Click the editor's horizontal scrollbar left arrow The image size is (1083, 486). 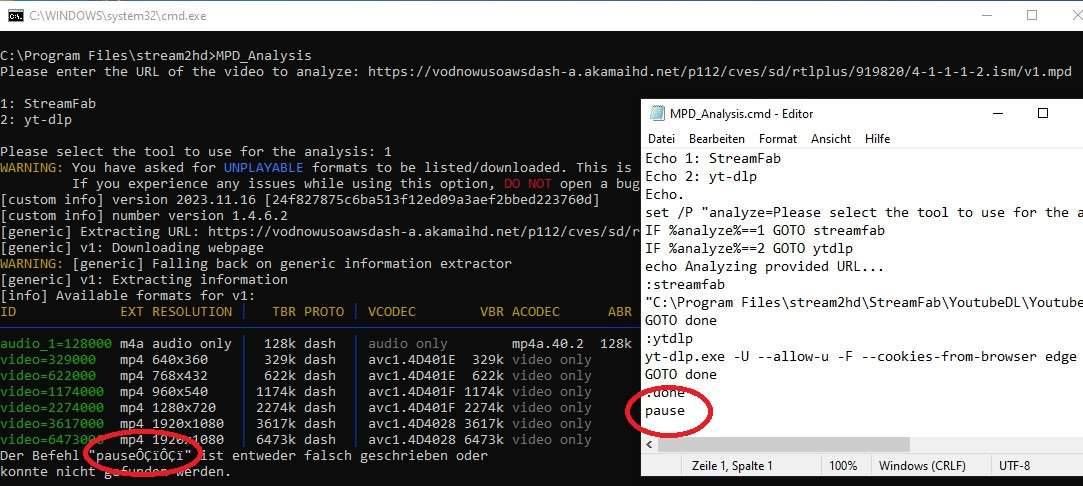tap(651, 443)
